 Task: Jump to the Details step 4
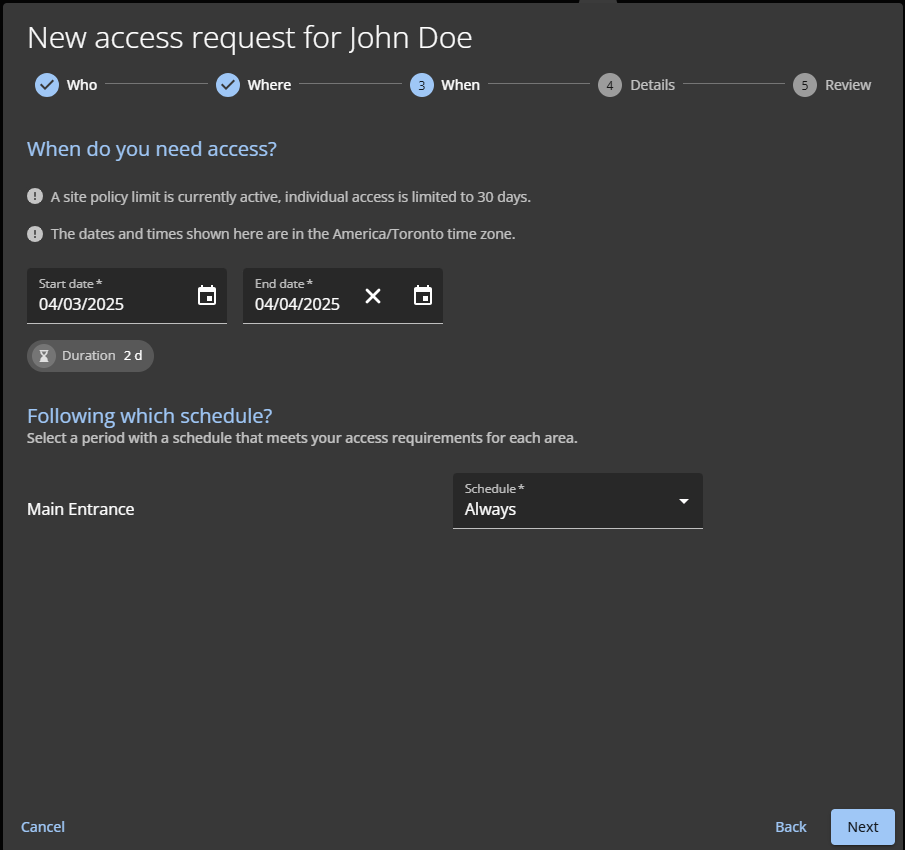[x=637, y=85]
